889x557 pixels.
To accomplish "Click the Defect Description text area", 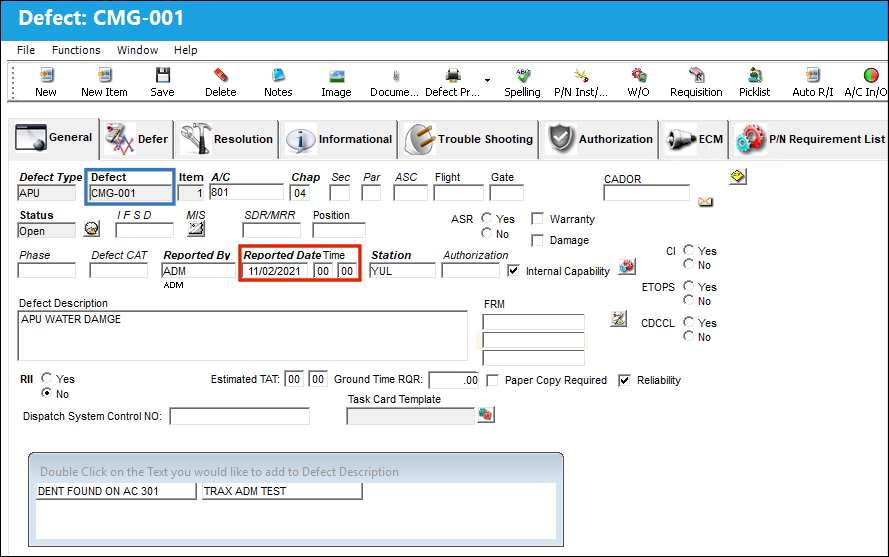I will tap(243, 335).
